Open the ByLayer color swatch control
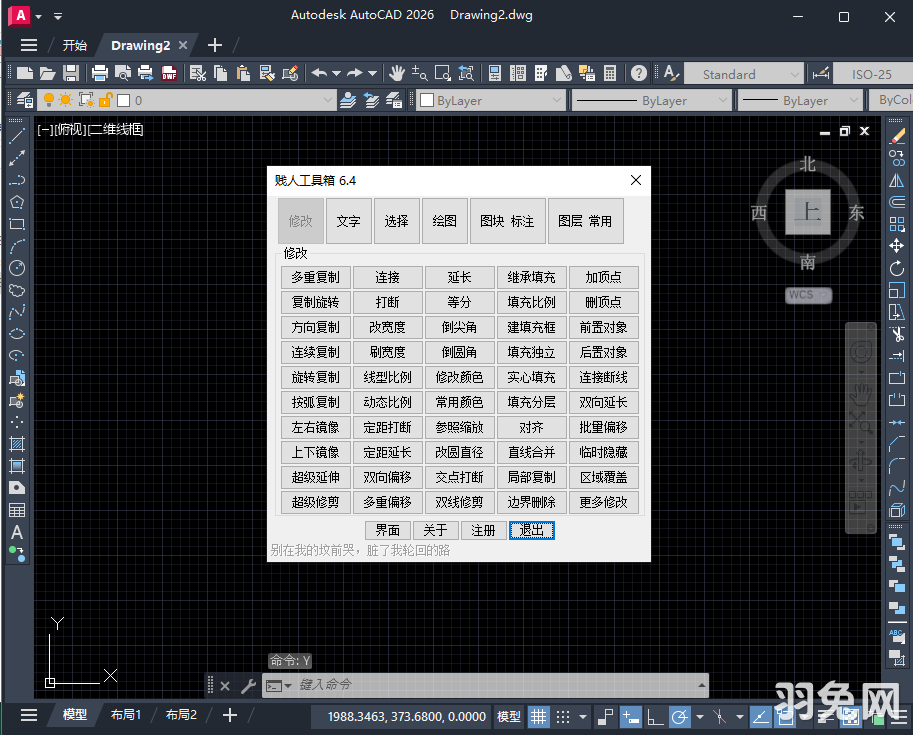 tap(490, 100)
